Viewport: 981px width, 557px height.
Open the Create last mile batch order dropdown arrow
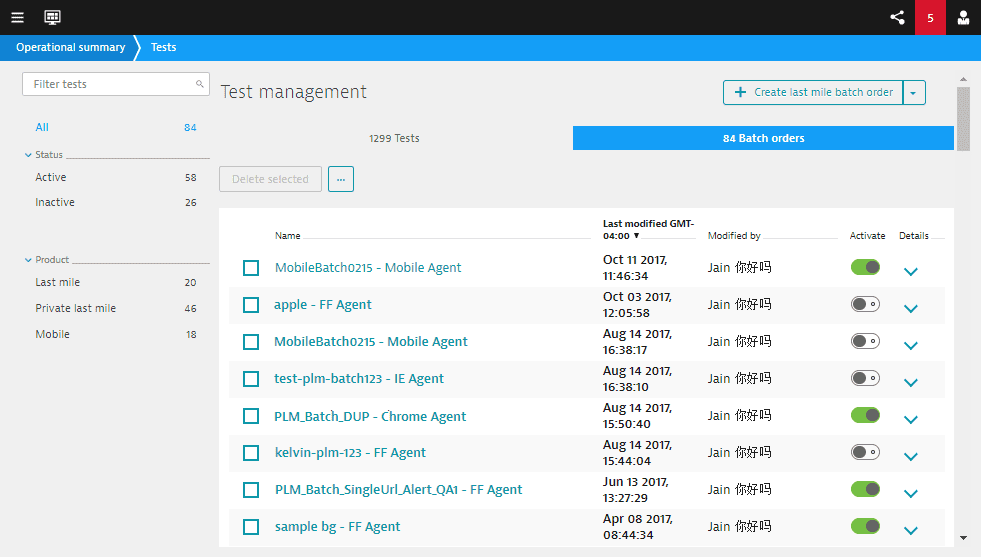913,93
